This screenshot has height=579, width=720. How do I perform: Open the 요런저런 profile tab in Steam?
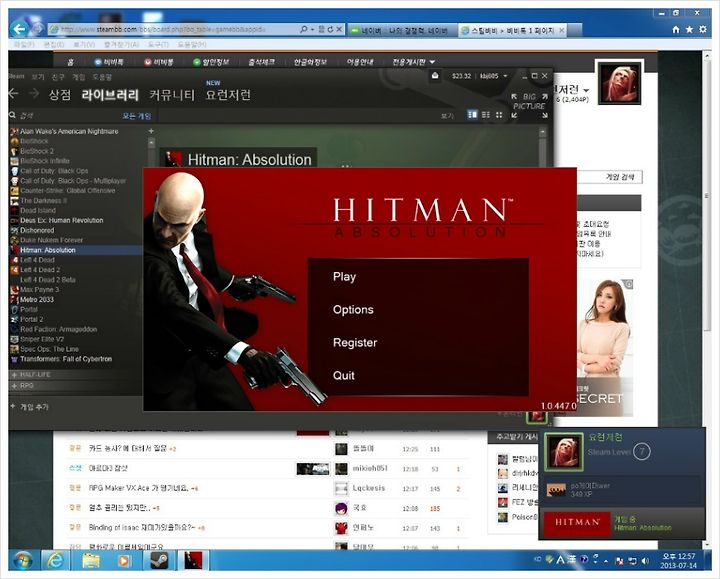[228, 95]
